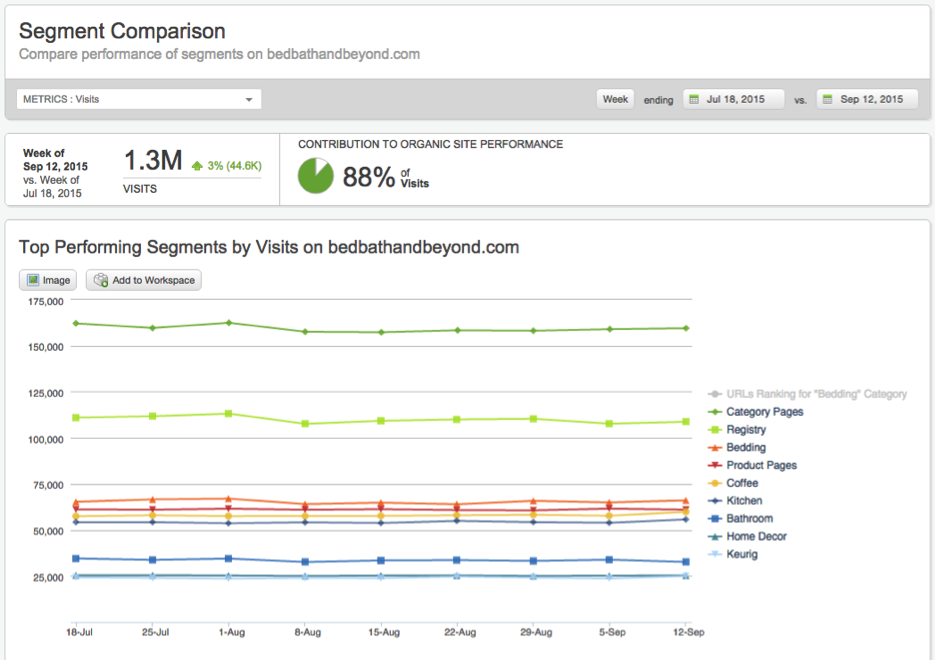This screenshot has height=661, width=936.
Task: Open the Sep 12, 2015 date picker
Action: point(867,99)
